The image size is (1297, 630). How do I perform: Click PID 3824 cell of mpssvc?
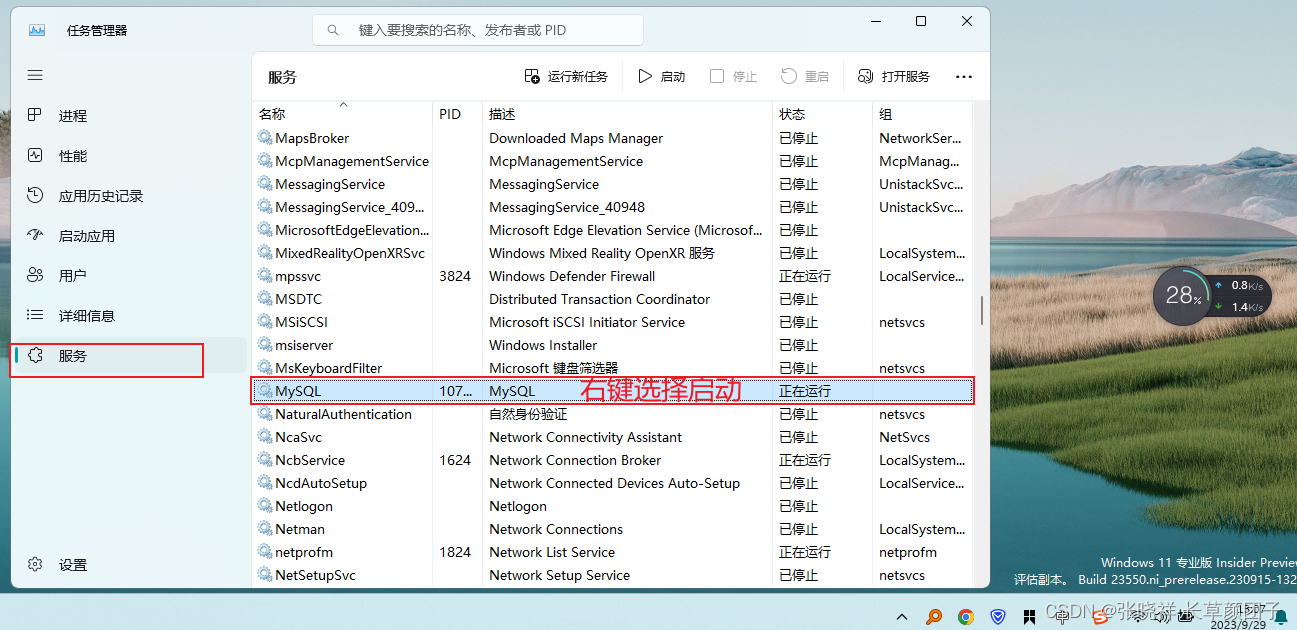click(x=455, y=276)
